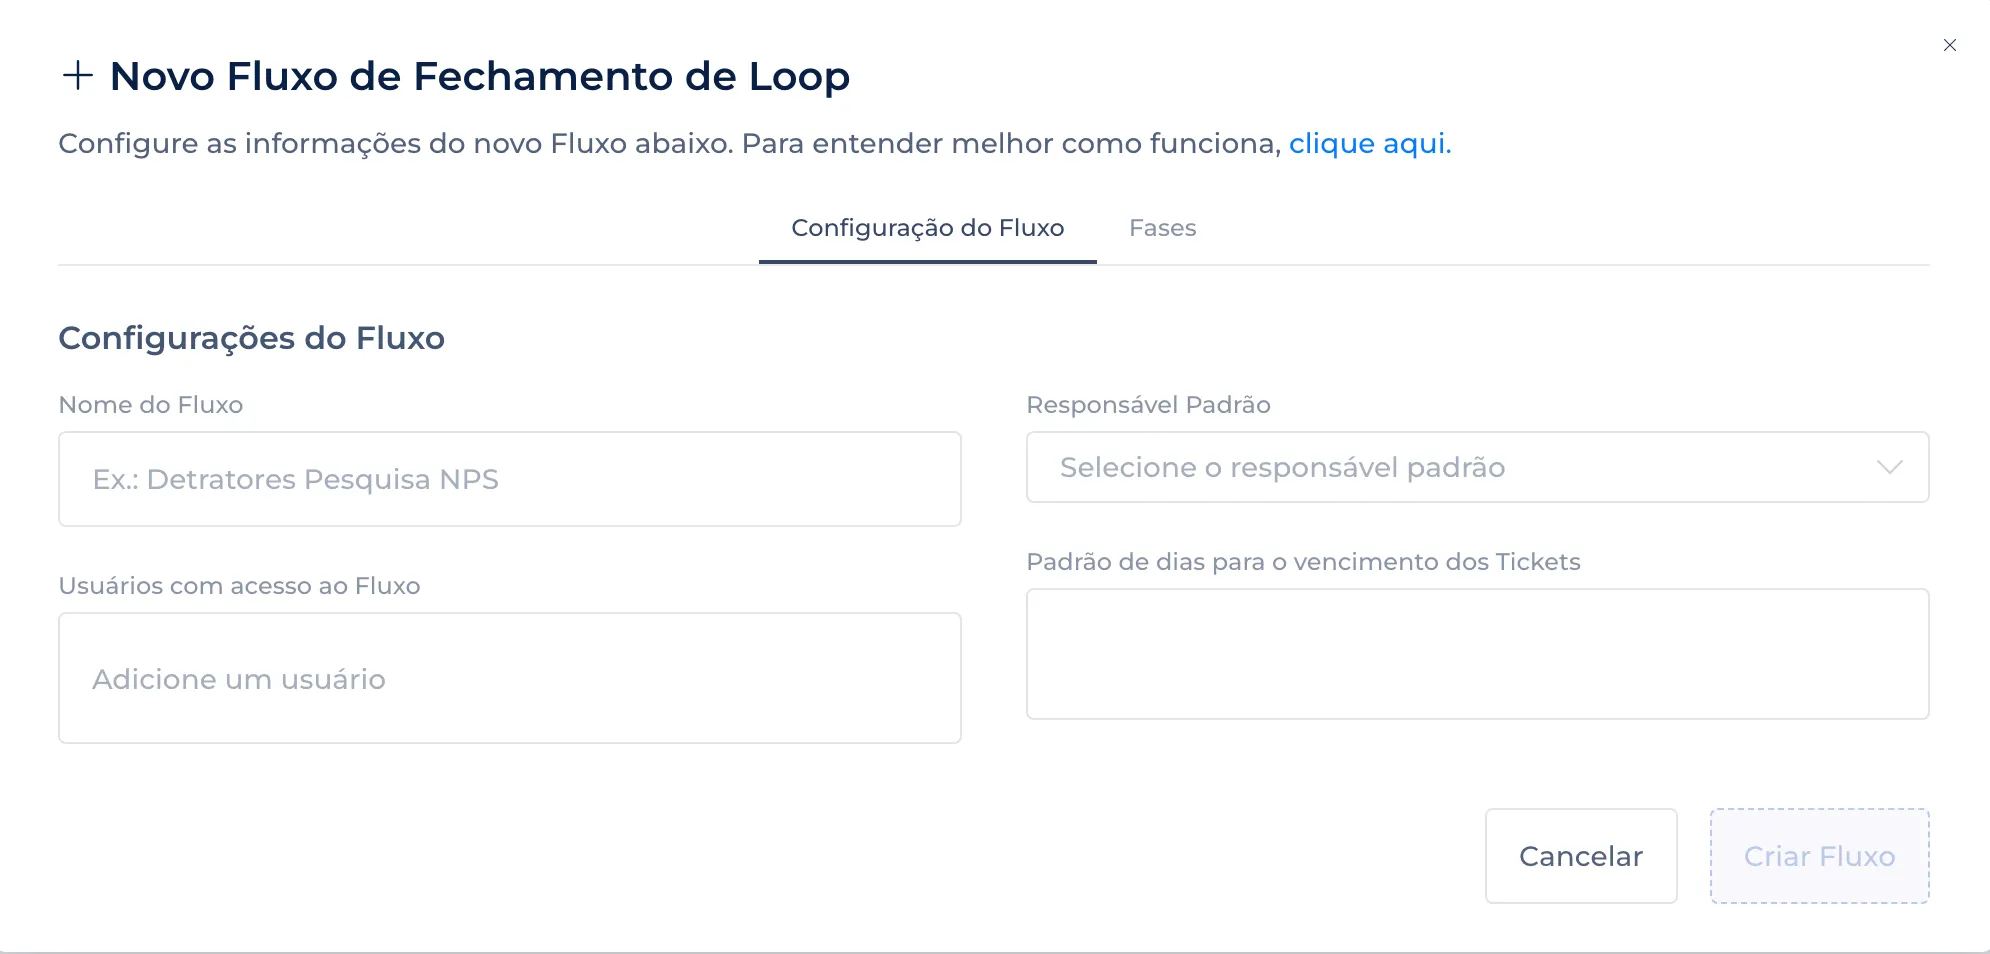The width and height of the screenshot is (1990, 954).
Task: Click the 'Padrão de dias para o vencimento' label
Action: (1303, 562)
